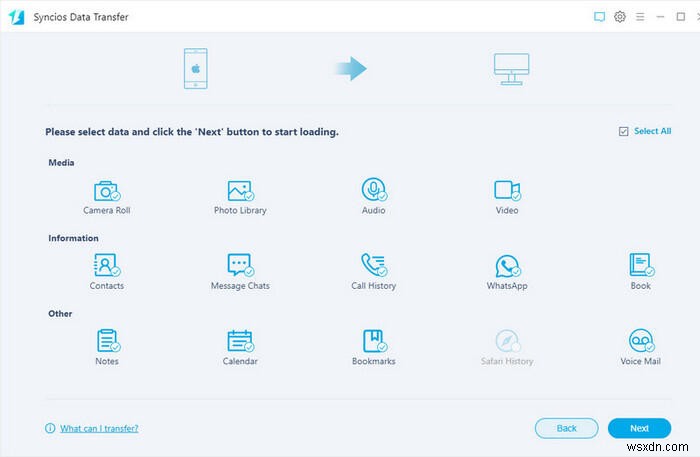Click the info icon beside What can I transfer
Viewport: 700px width, 457px height.
(x=50, y=428)
